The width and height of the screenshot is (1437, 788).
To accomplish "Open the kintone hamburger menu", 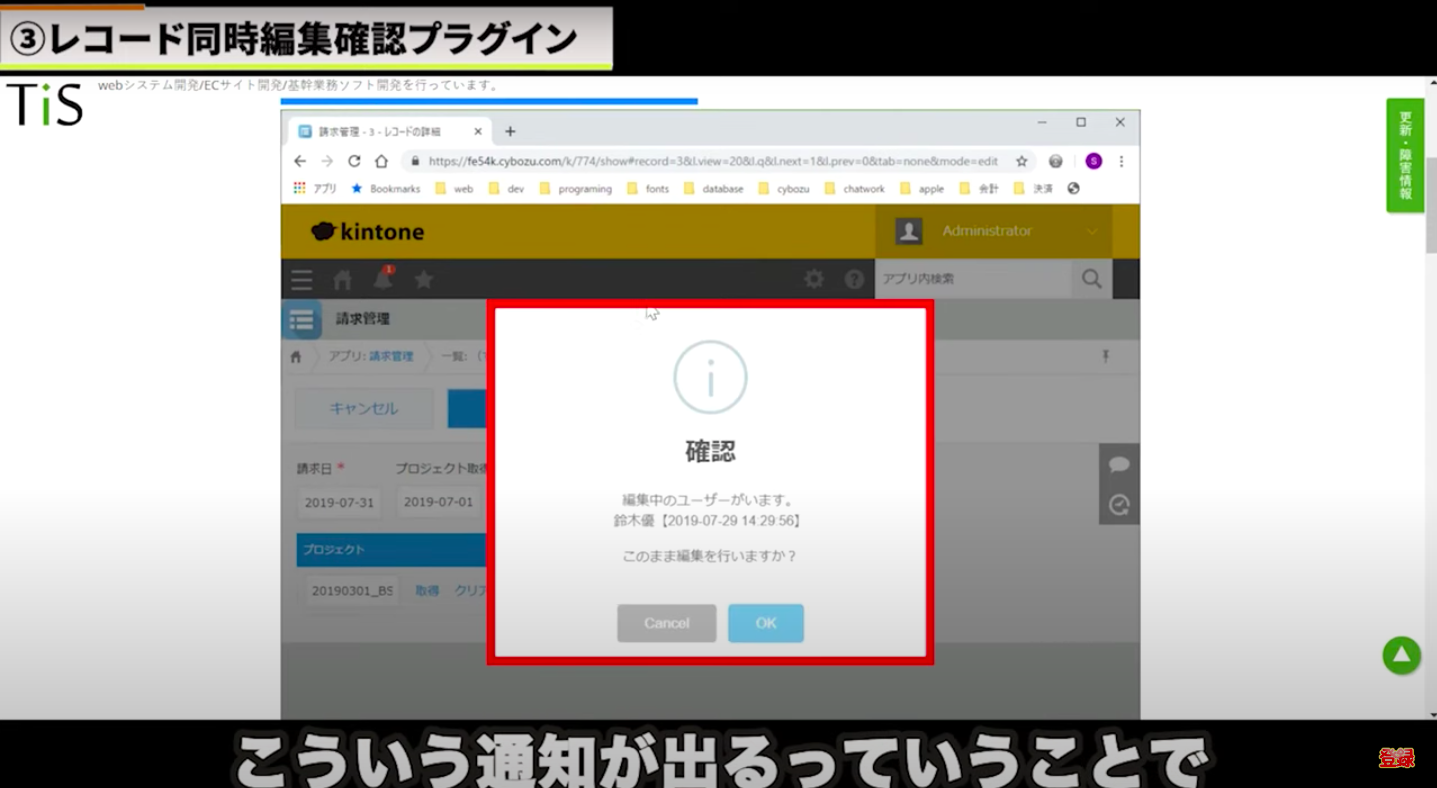I will pyautogui.click(x=301, y=280).
